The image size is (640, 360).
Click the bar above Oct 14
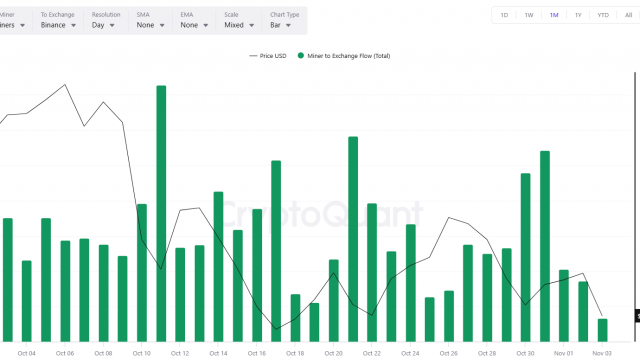click(218, 267)
